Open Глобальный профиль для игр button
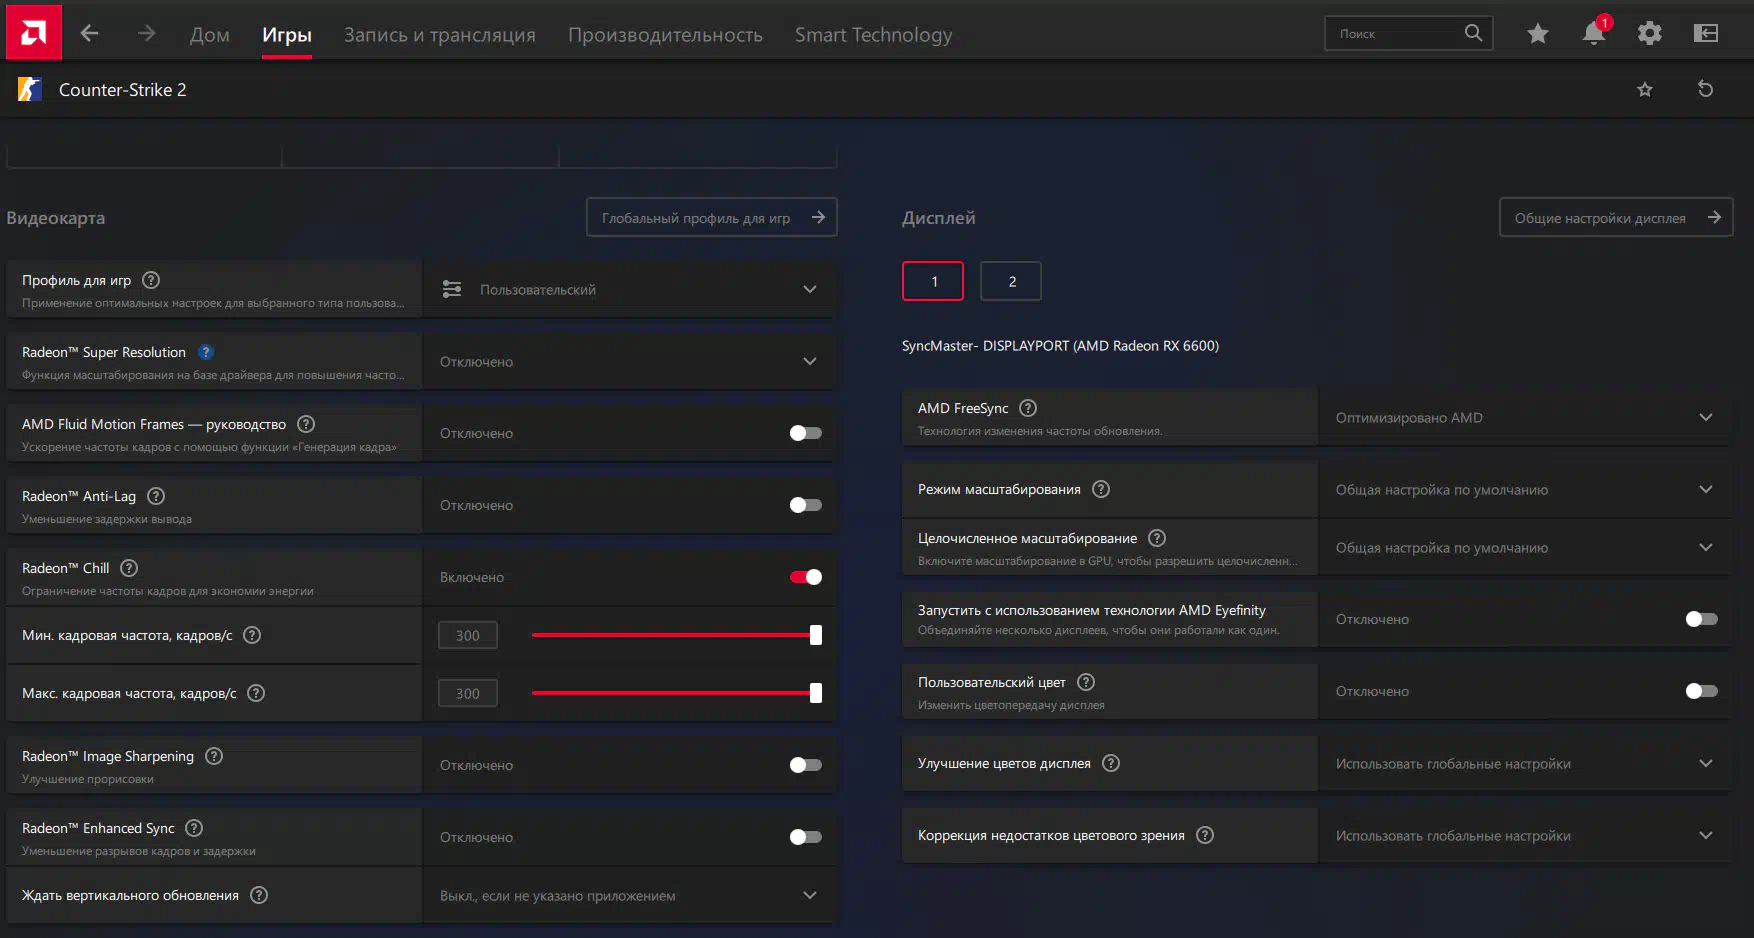The height and width of the screenshot is (938, 1754). [711, 217]
